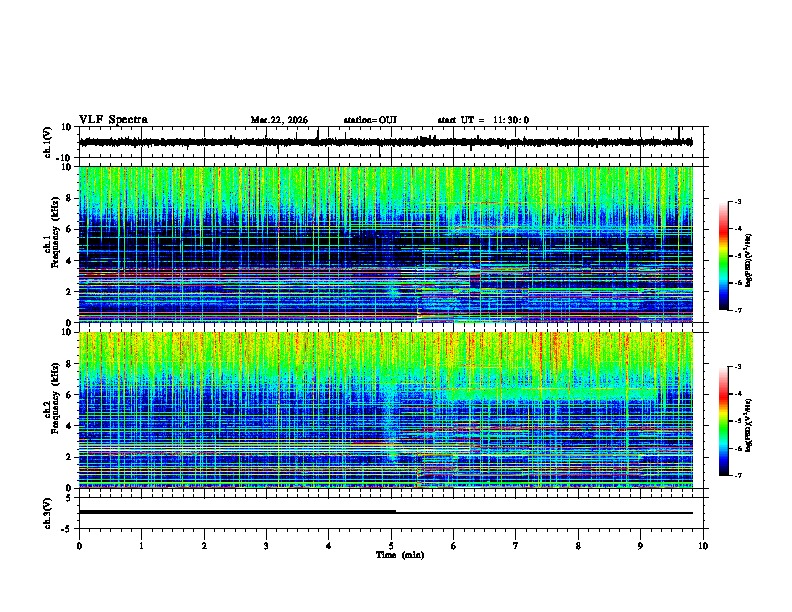Click time axis tick label '7'

coord(516,546)
